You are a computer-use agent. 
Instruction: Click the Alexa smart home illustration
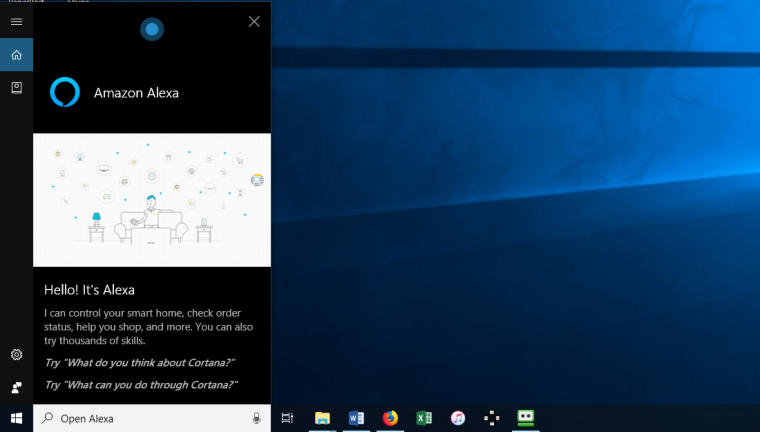pyautogui.click(x=152, y=200)
